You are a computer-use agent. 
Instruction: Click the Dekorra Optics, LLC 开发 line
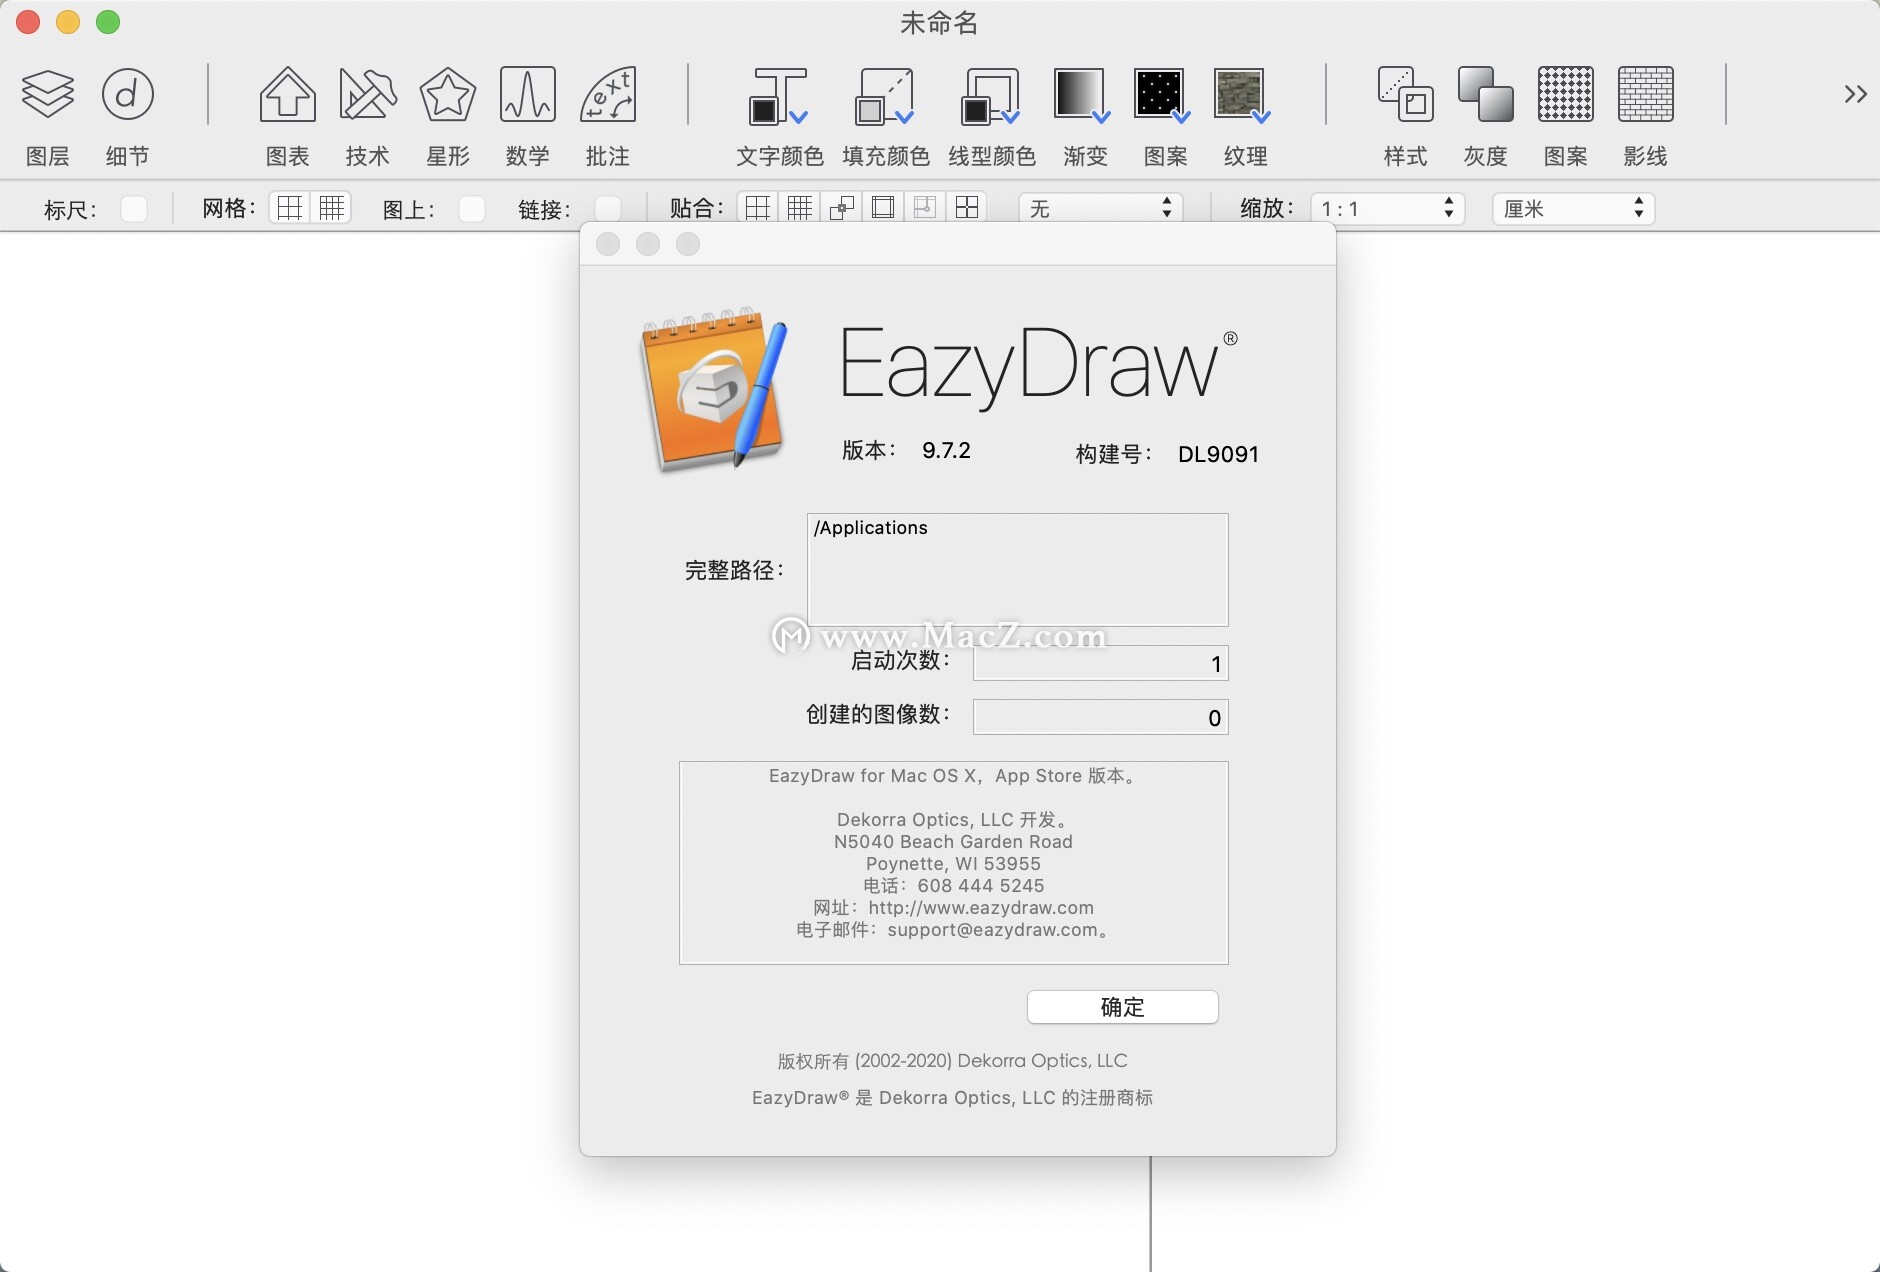953,820
